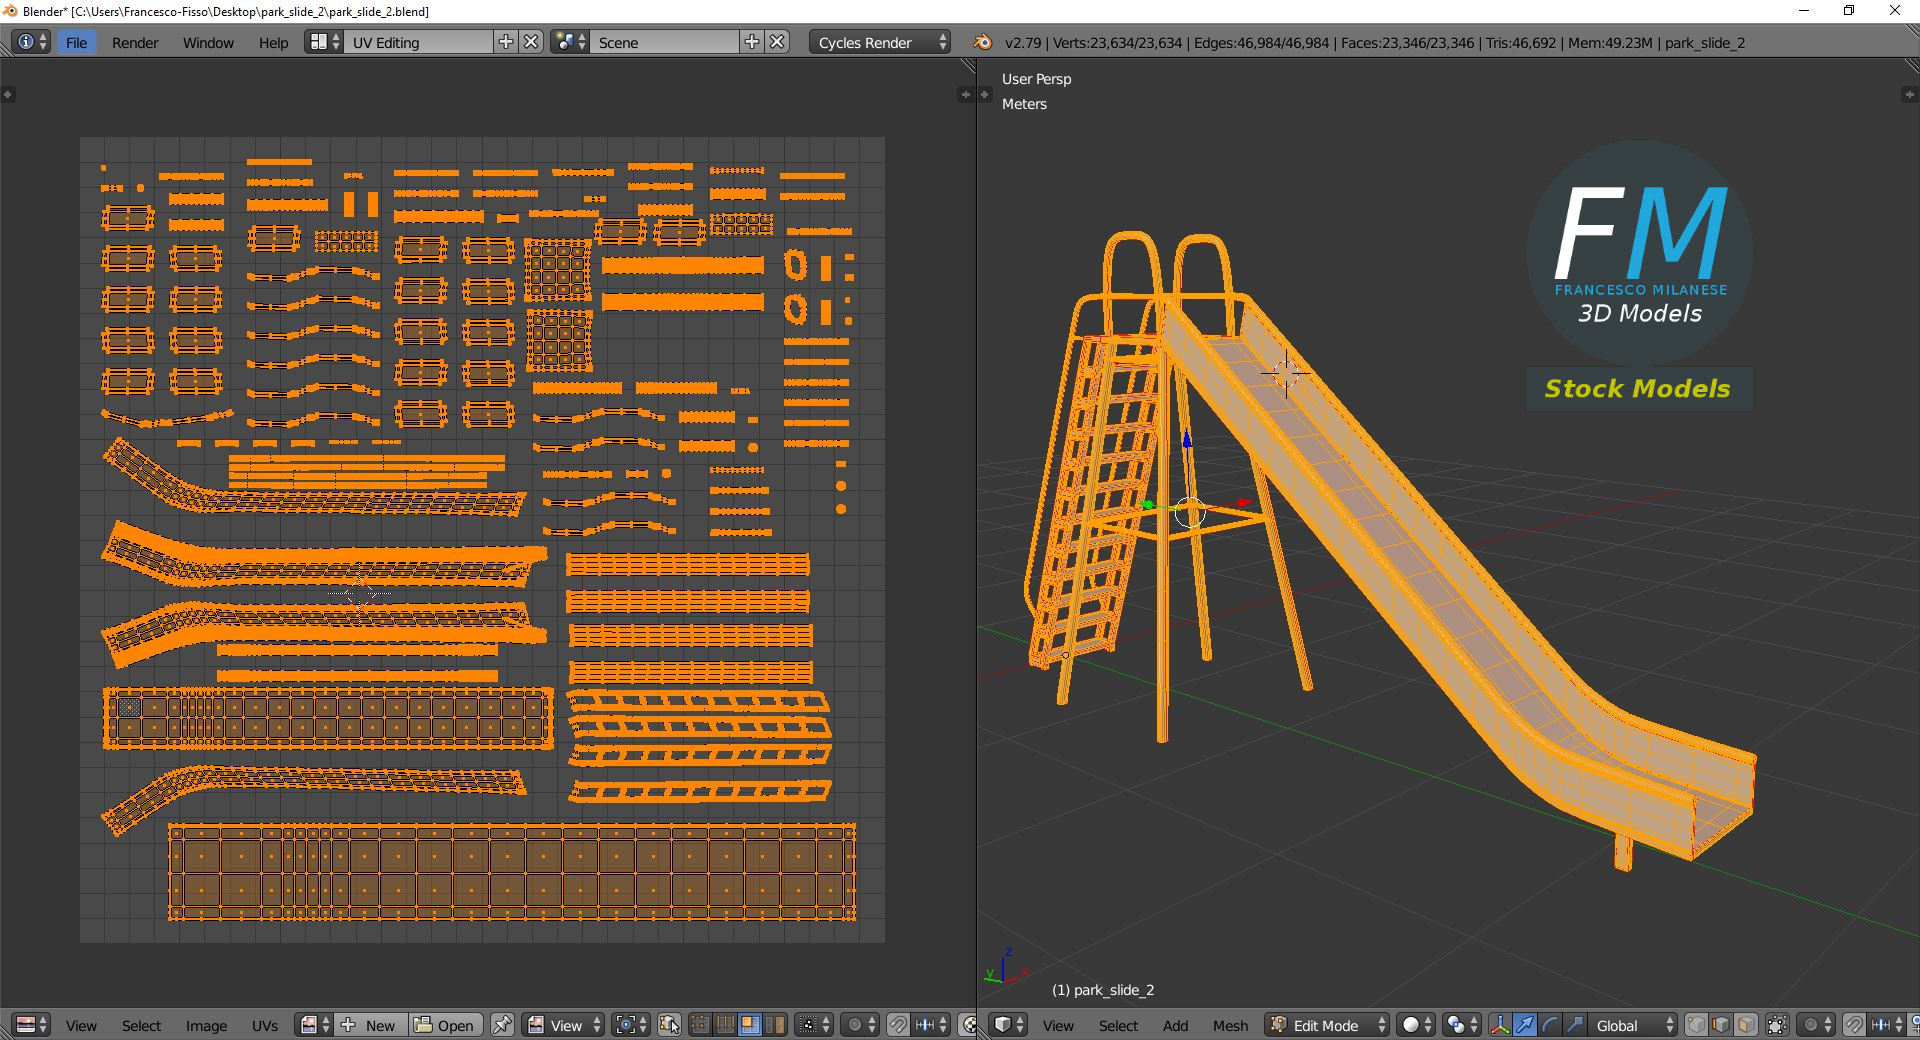Browse images to link in the UV editor

click(315, 1025)
